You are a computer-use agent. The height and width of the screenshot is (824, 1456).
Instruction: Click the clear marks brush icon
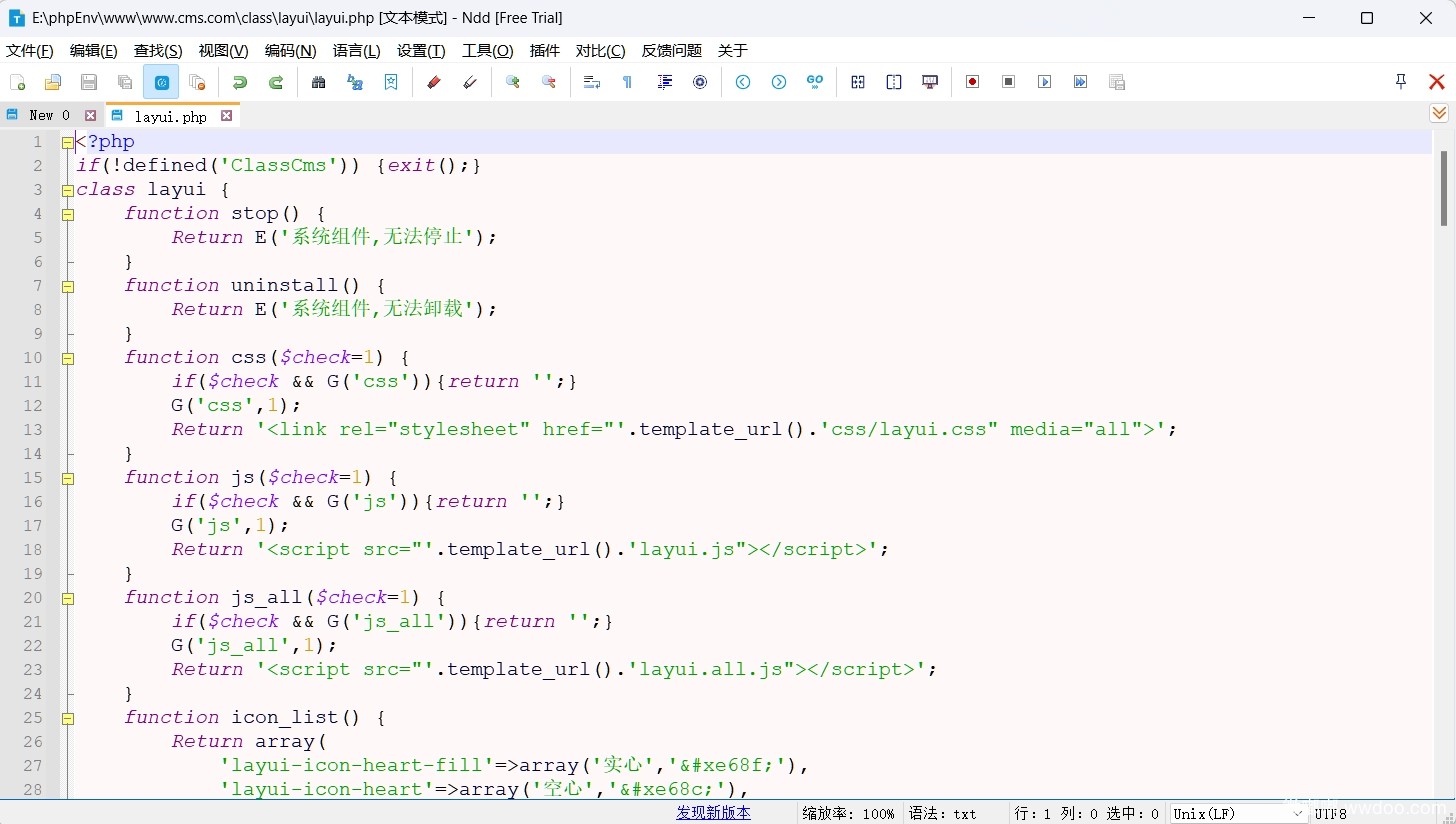point(470,82)
